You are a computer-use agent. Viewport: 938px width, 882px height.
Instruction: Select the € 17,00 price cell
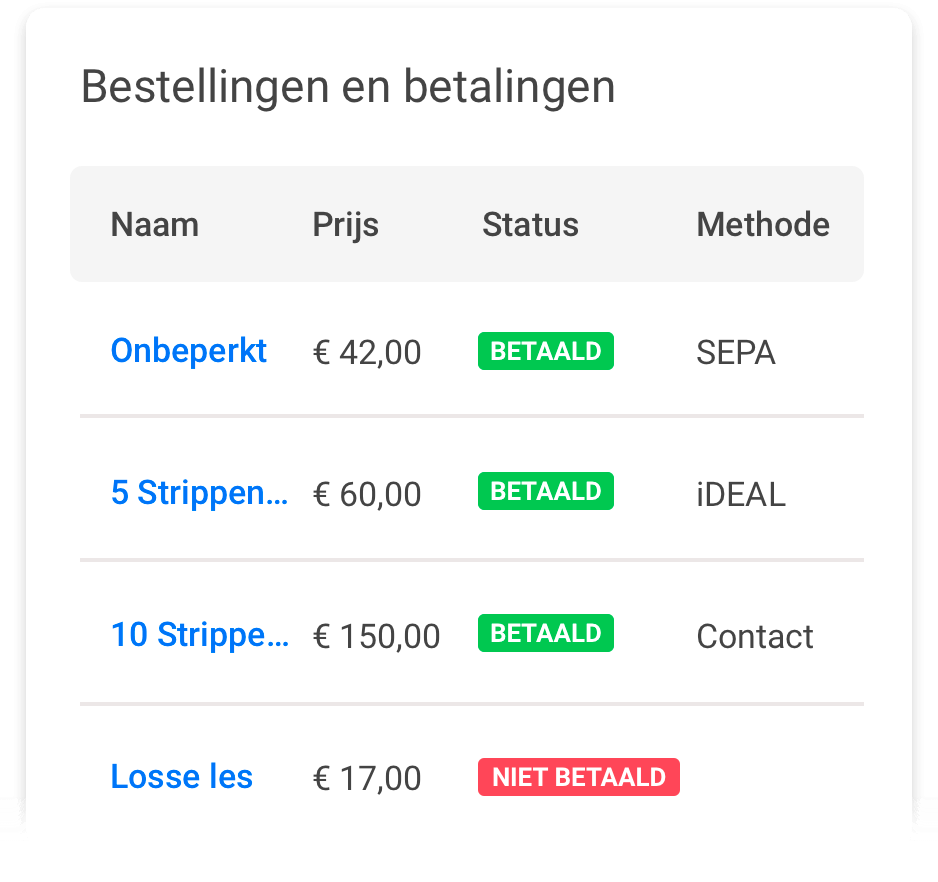[367, 779]
